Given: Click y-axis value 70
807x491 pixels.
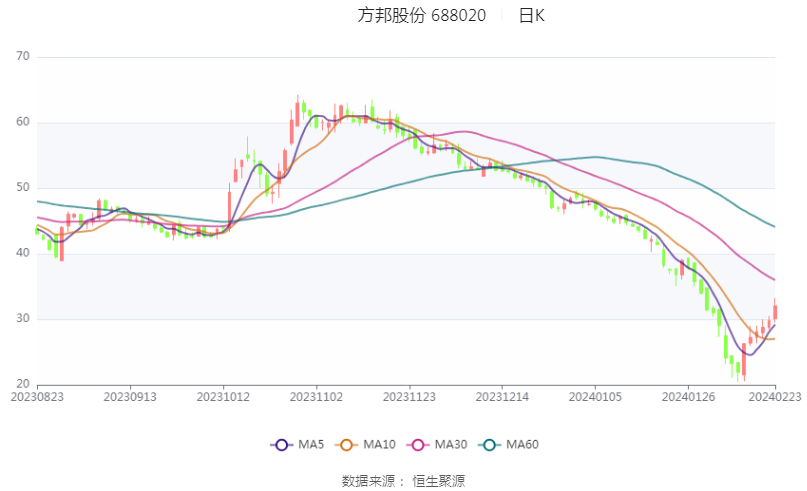Looking at the screenshot, I should click(x=23, y=56).
